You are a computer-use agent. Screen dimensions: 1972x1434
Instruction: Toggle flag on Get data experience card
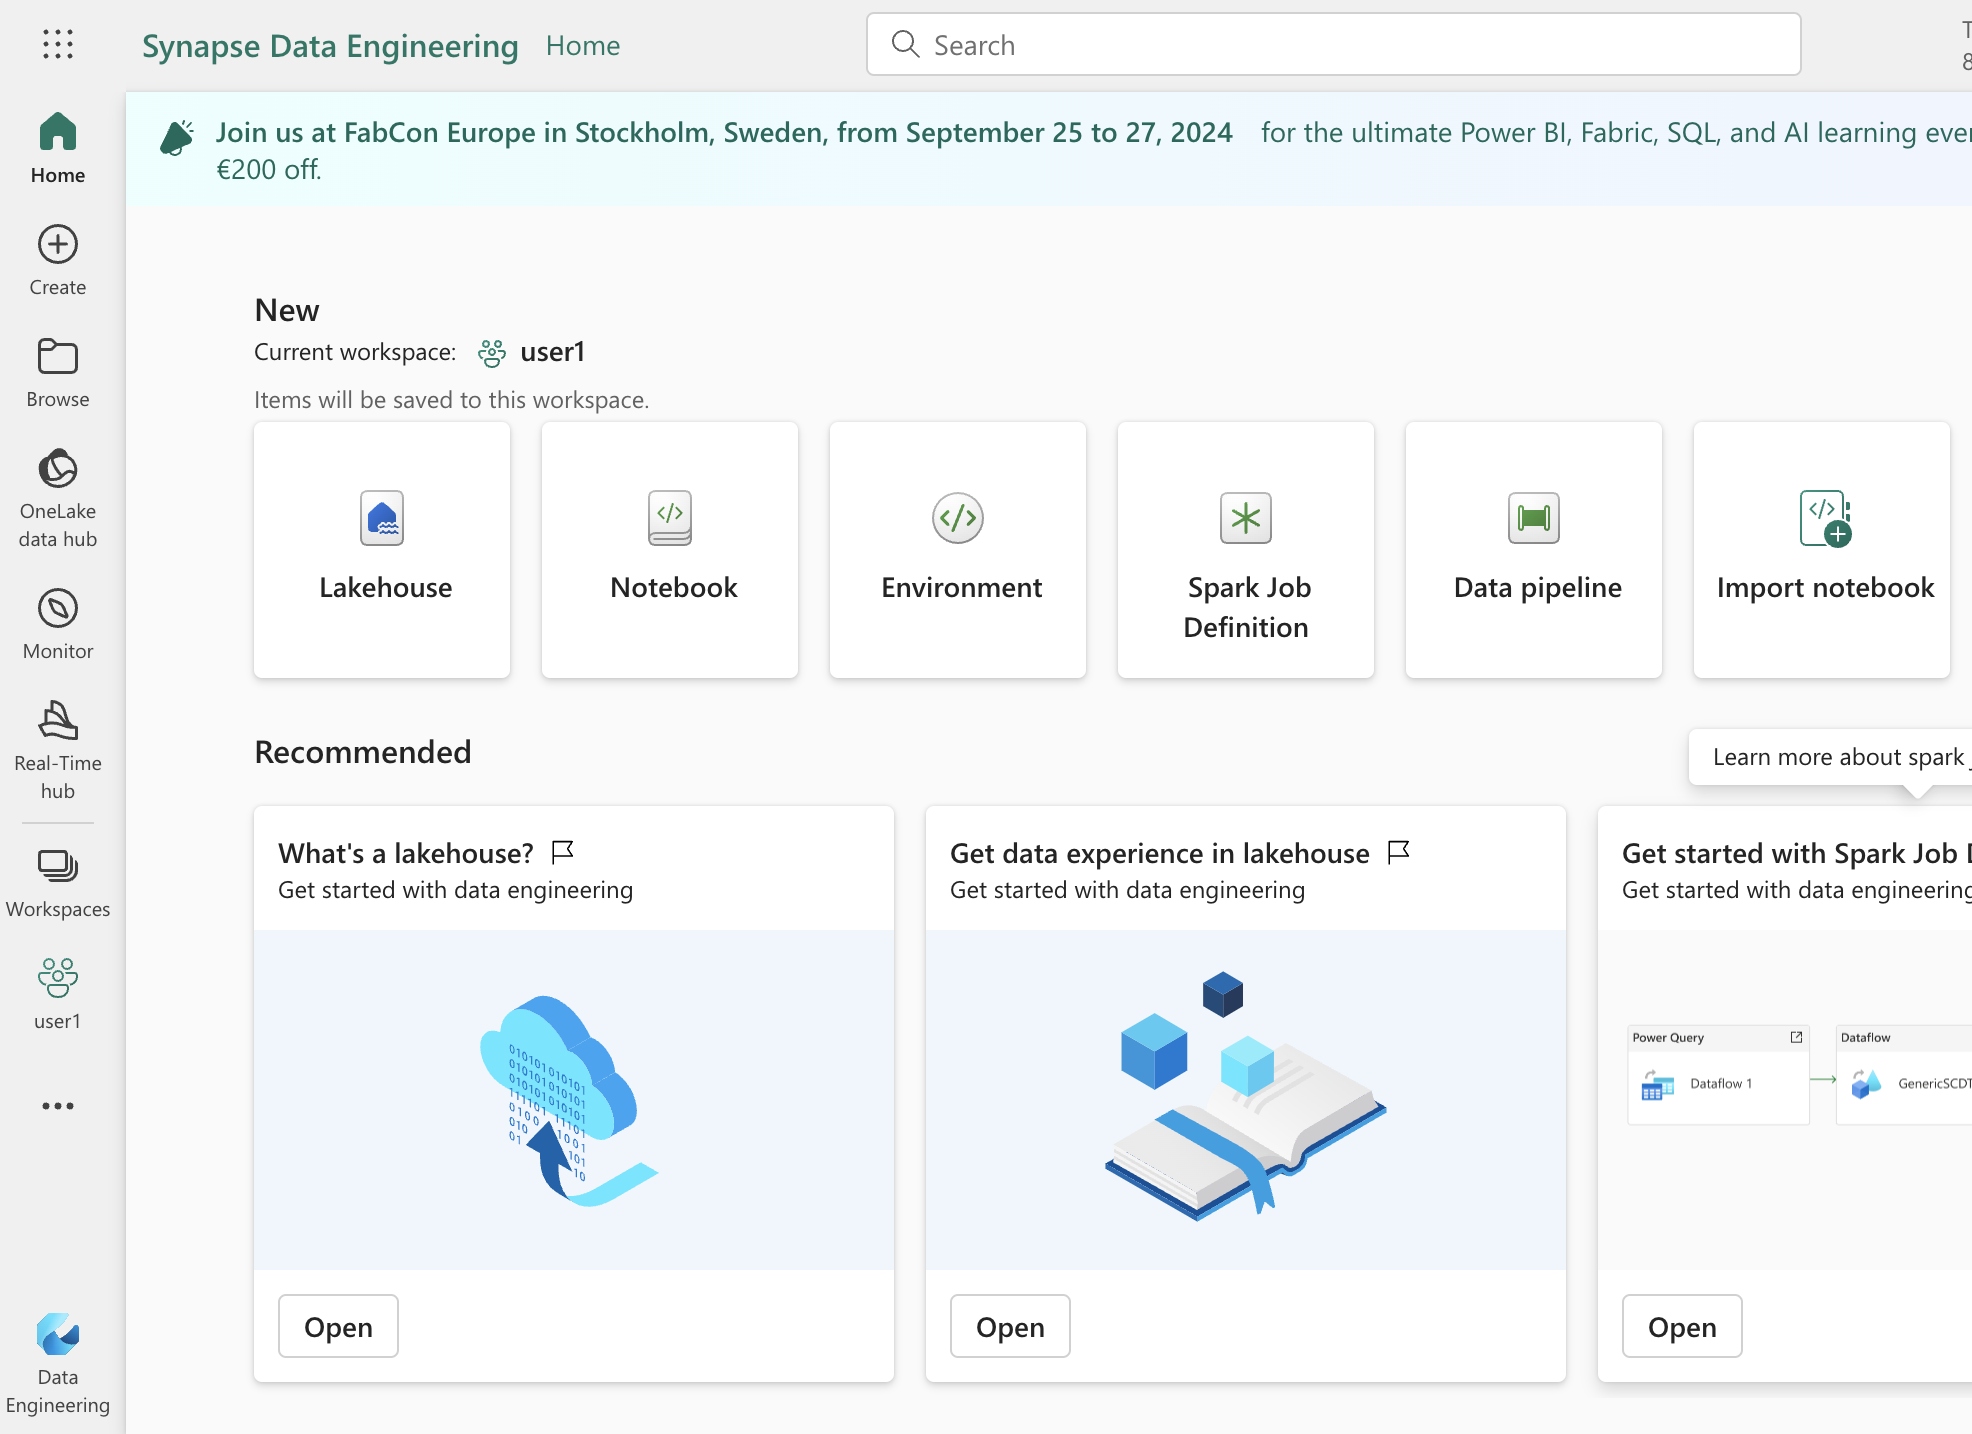pyautogui.click(x=1399, y=852)
